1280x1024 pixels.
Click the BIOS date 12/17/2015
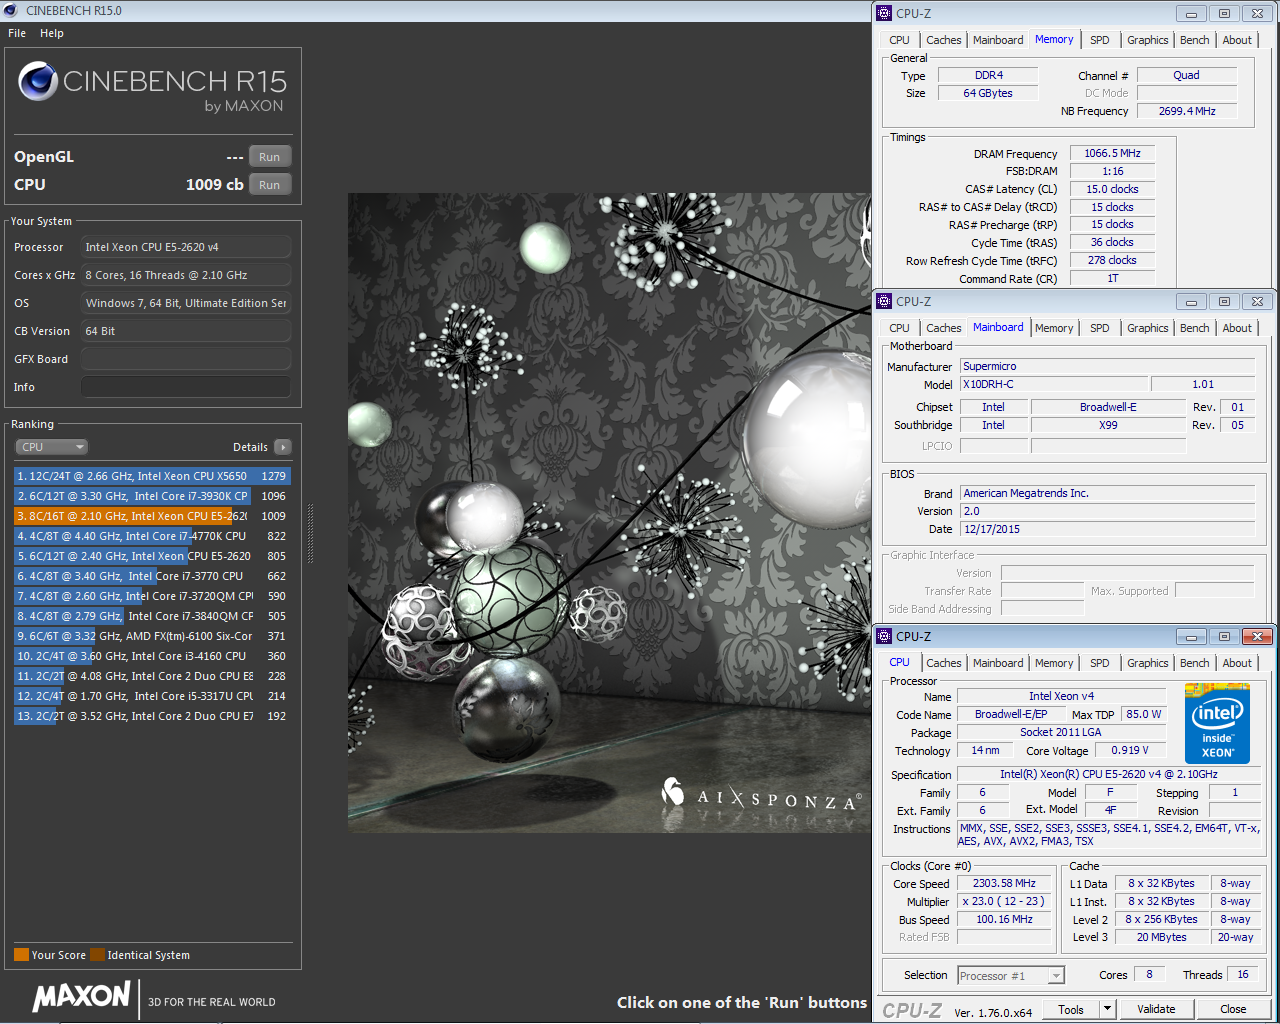pos(1107,529)
